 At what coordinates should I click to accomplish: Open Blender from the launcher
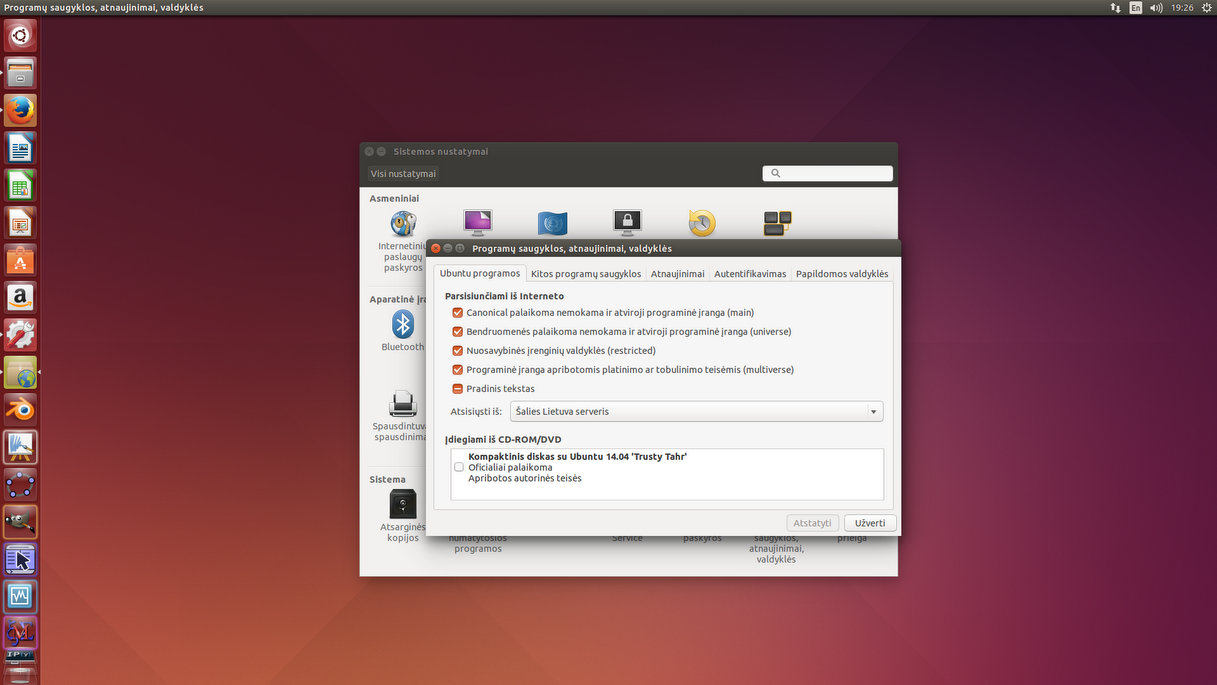tap(20, 410)
